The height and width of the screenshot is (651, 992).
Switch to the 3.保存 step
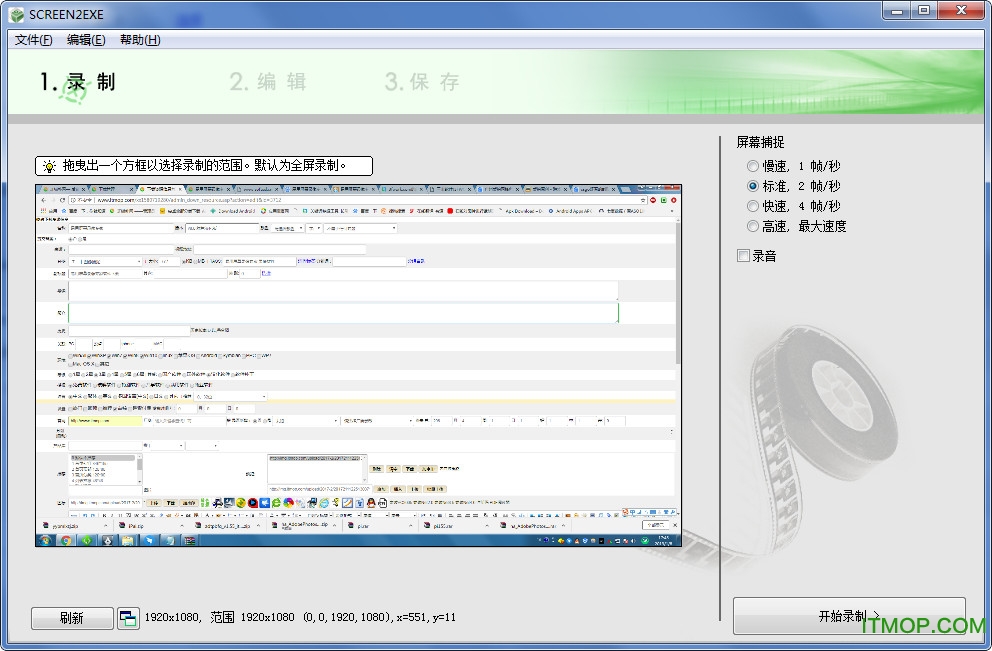(x=421, y=82)
